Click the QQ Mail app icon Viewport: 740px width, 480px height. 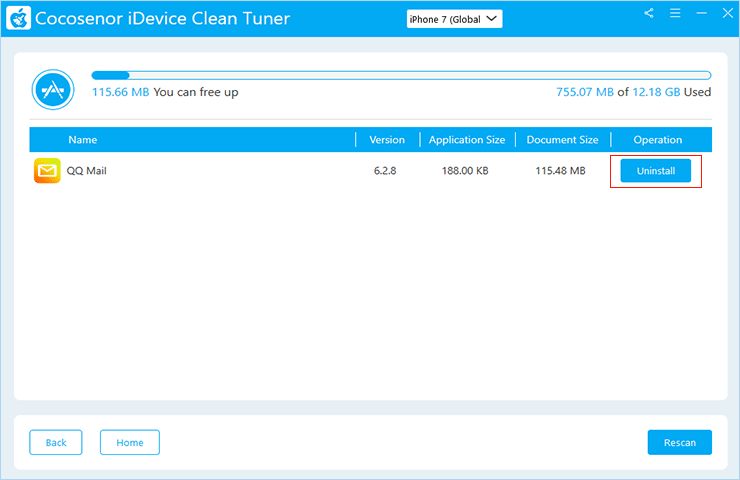pyautogui.click(x=47, y=170)
